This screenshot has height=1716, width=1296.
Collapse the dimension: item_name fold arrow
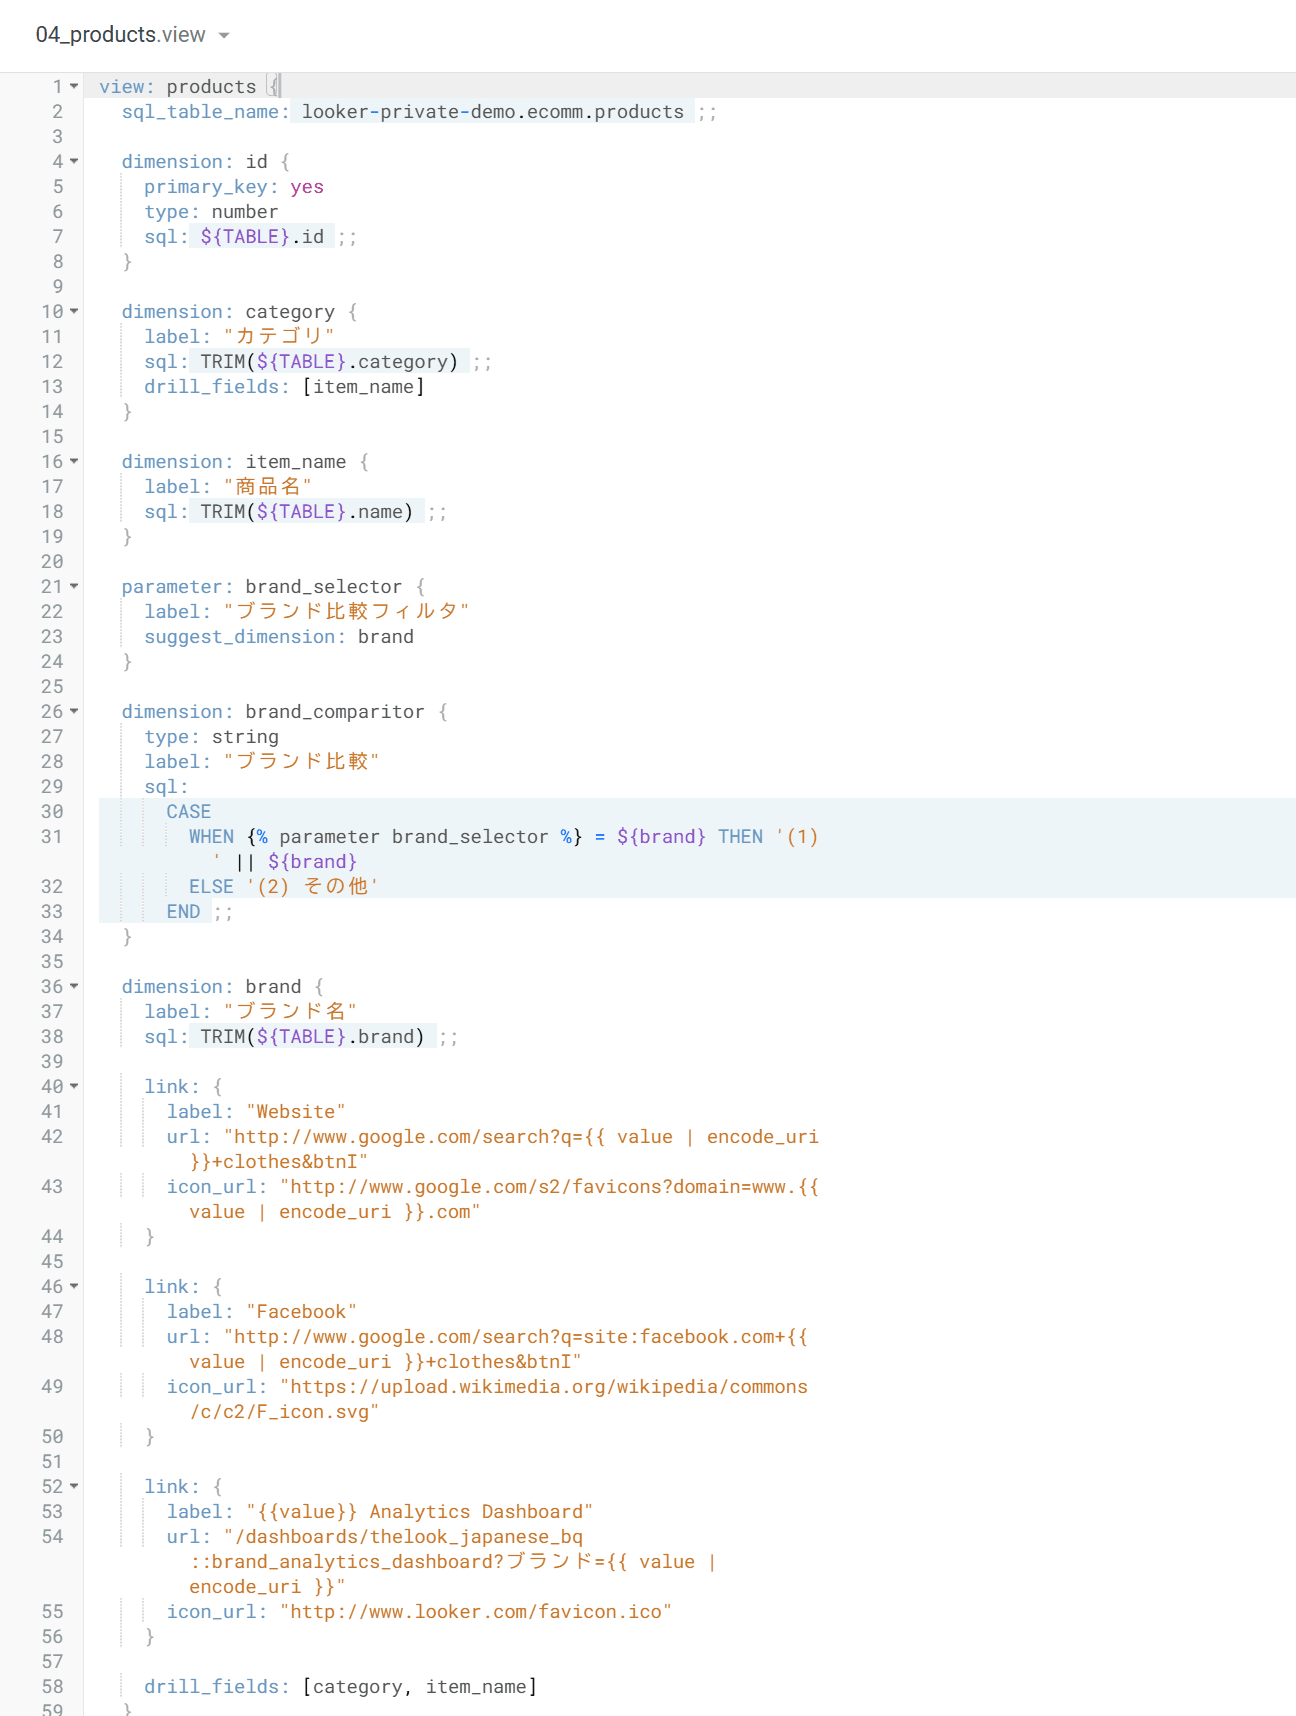(74, 462)
